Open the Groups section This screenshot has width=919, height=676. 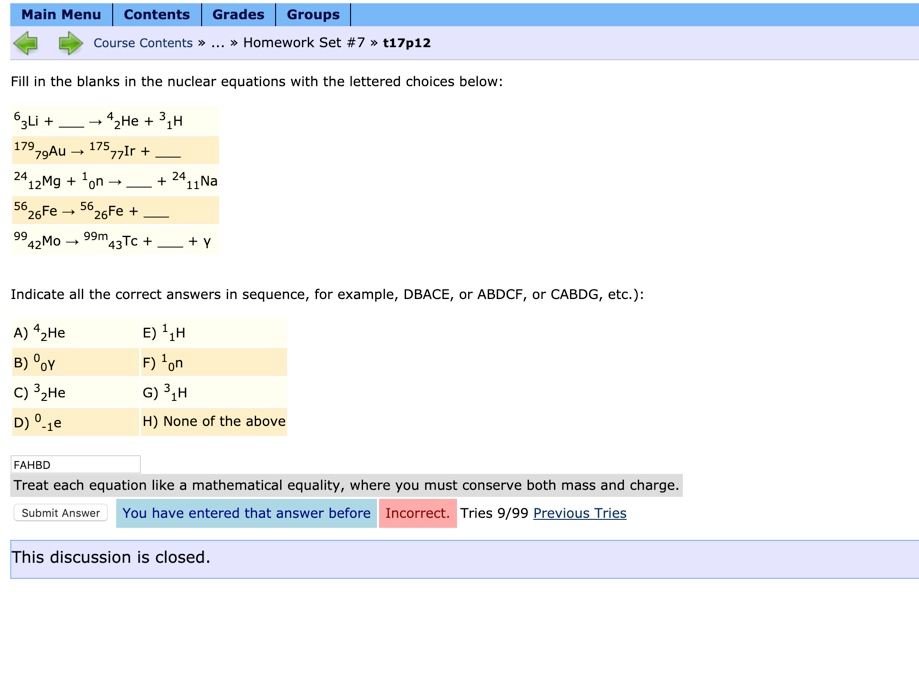pos(313,14)
